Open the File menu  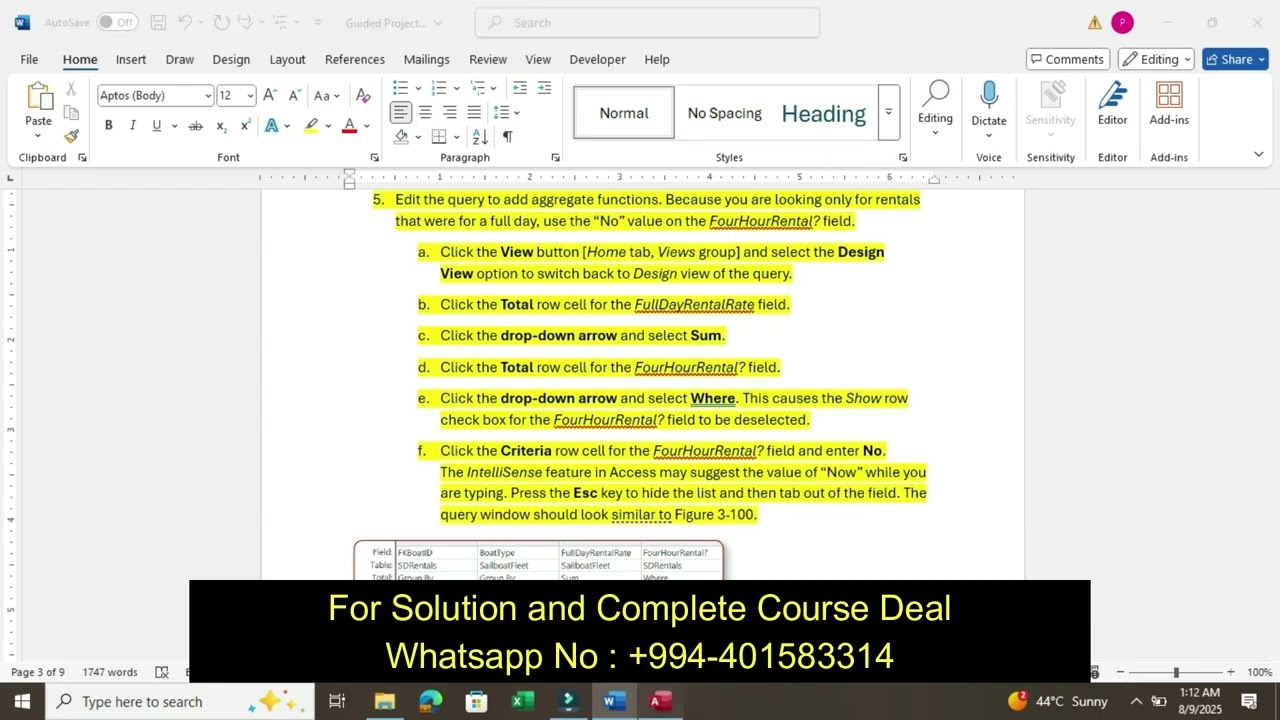point(29,59)
